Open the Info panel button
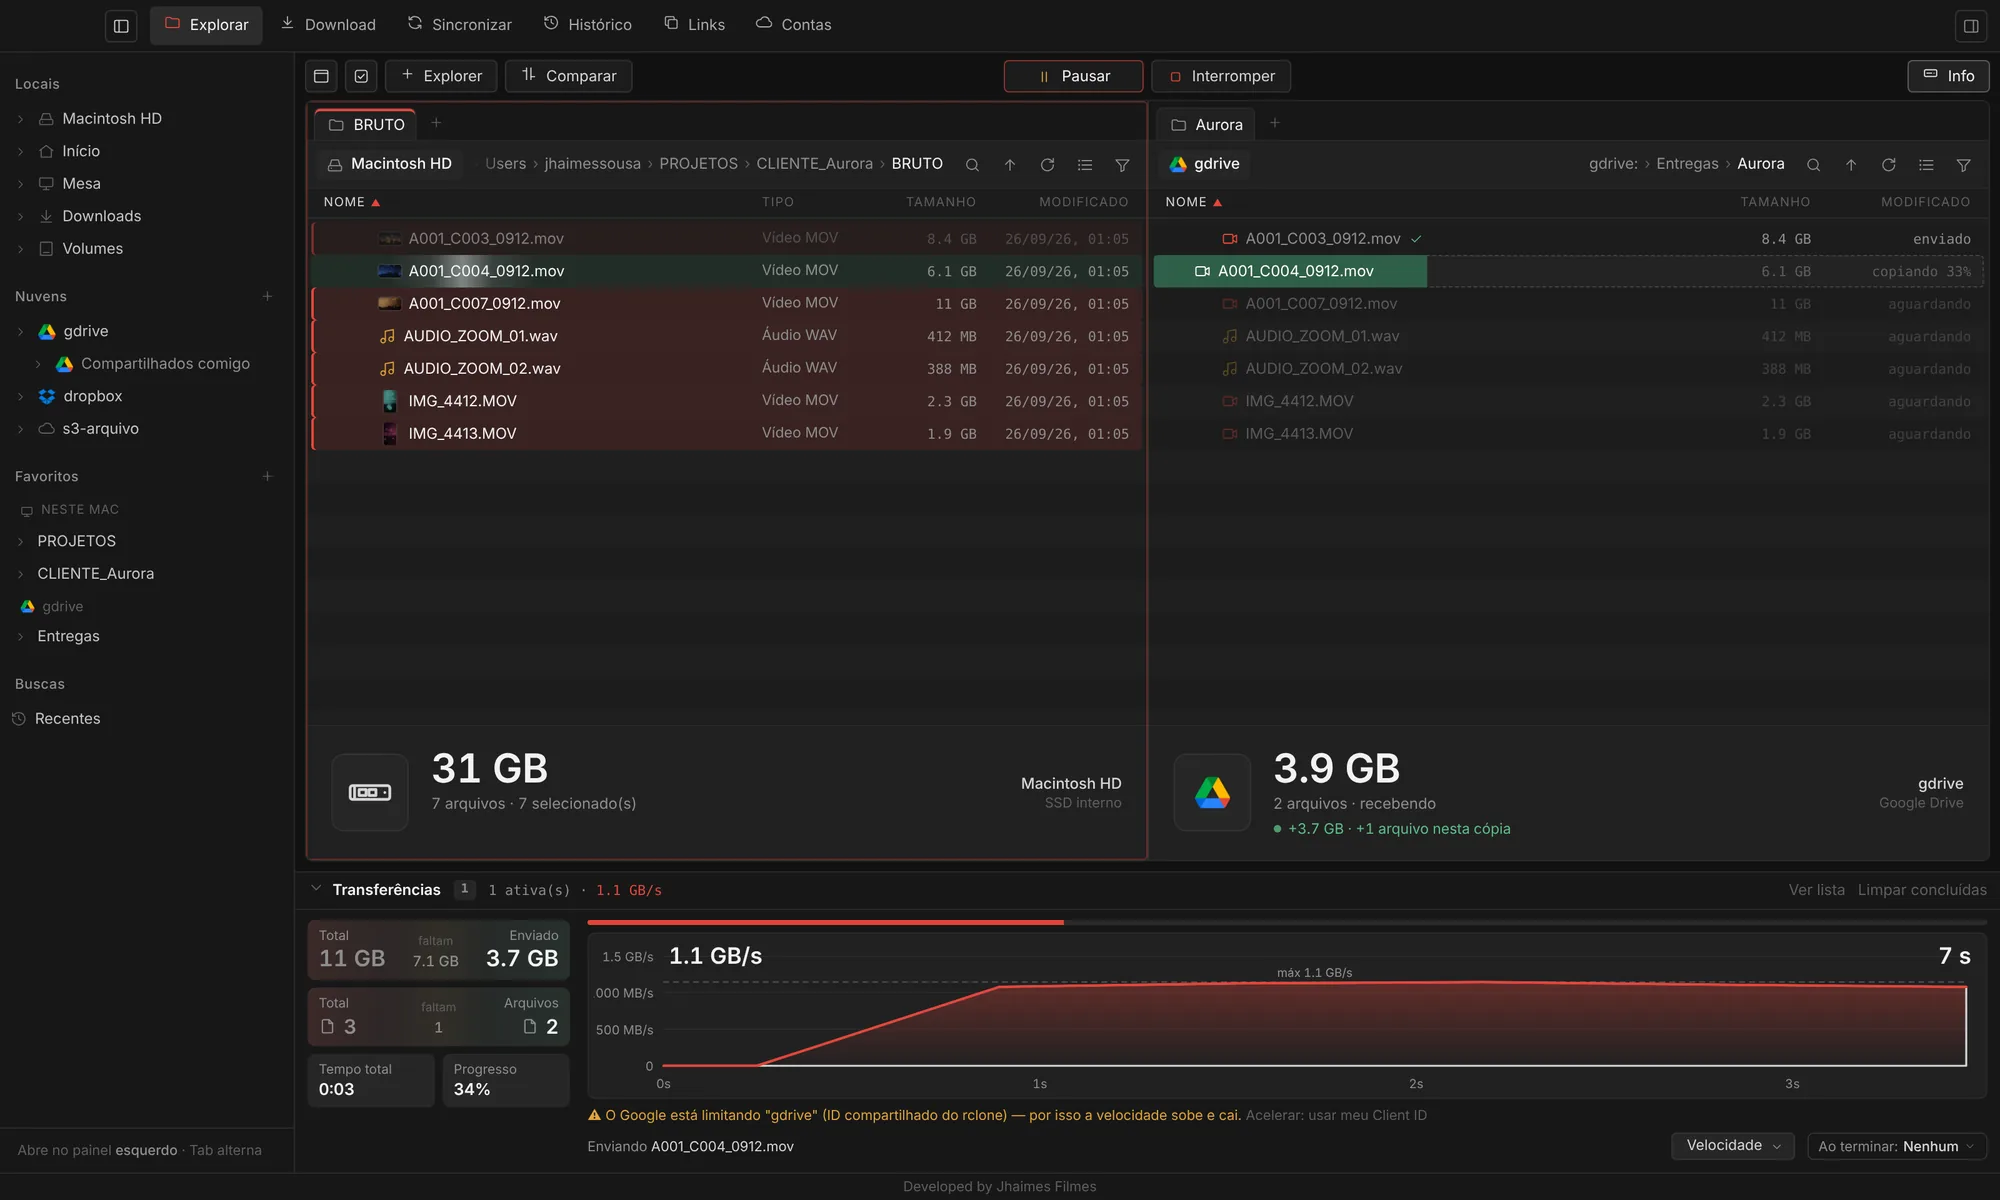The width and height of the screenshot is (2000, 1200). [1948, 76]
